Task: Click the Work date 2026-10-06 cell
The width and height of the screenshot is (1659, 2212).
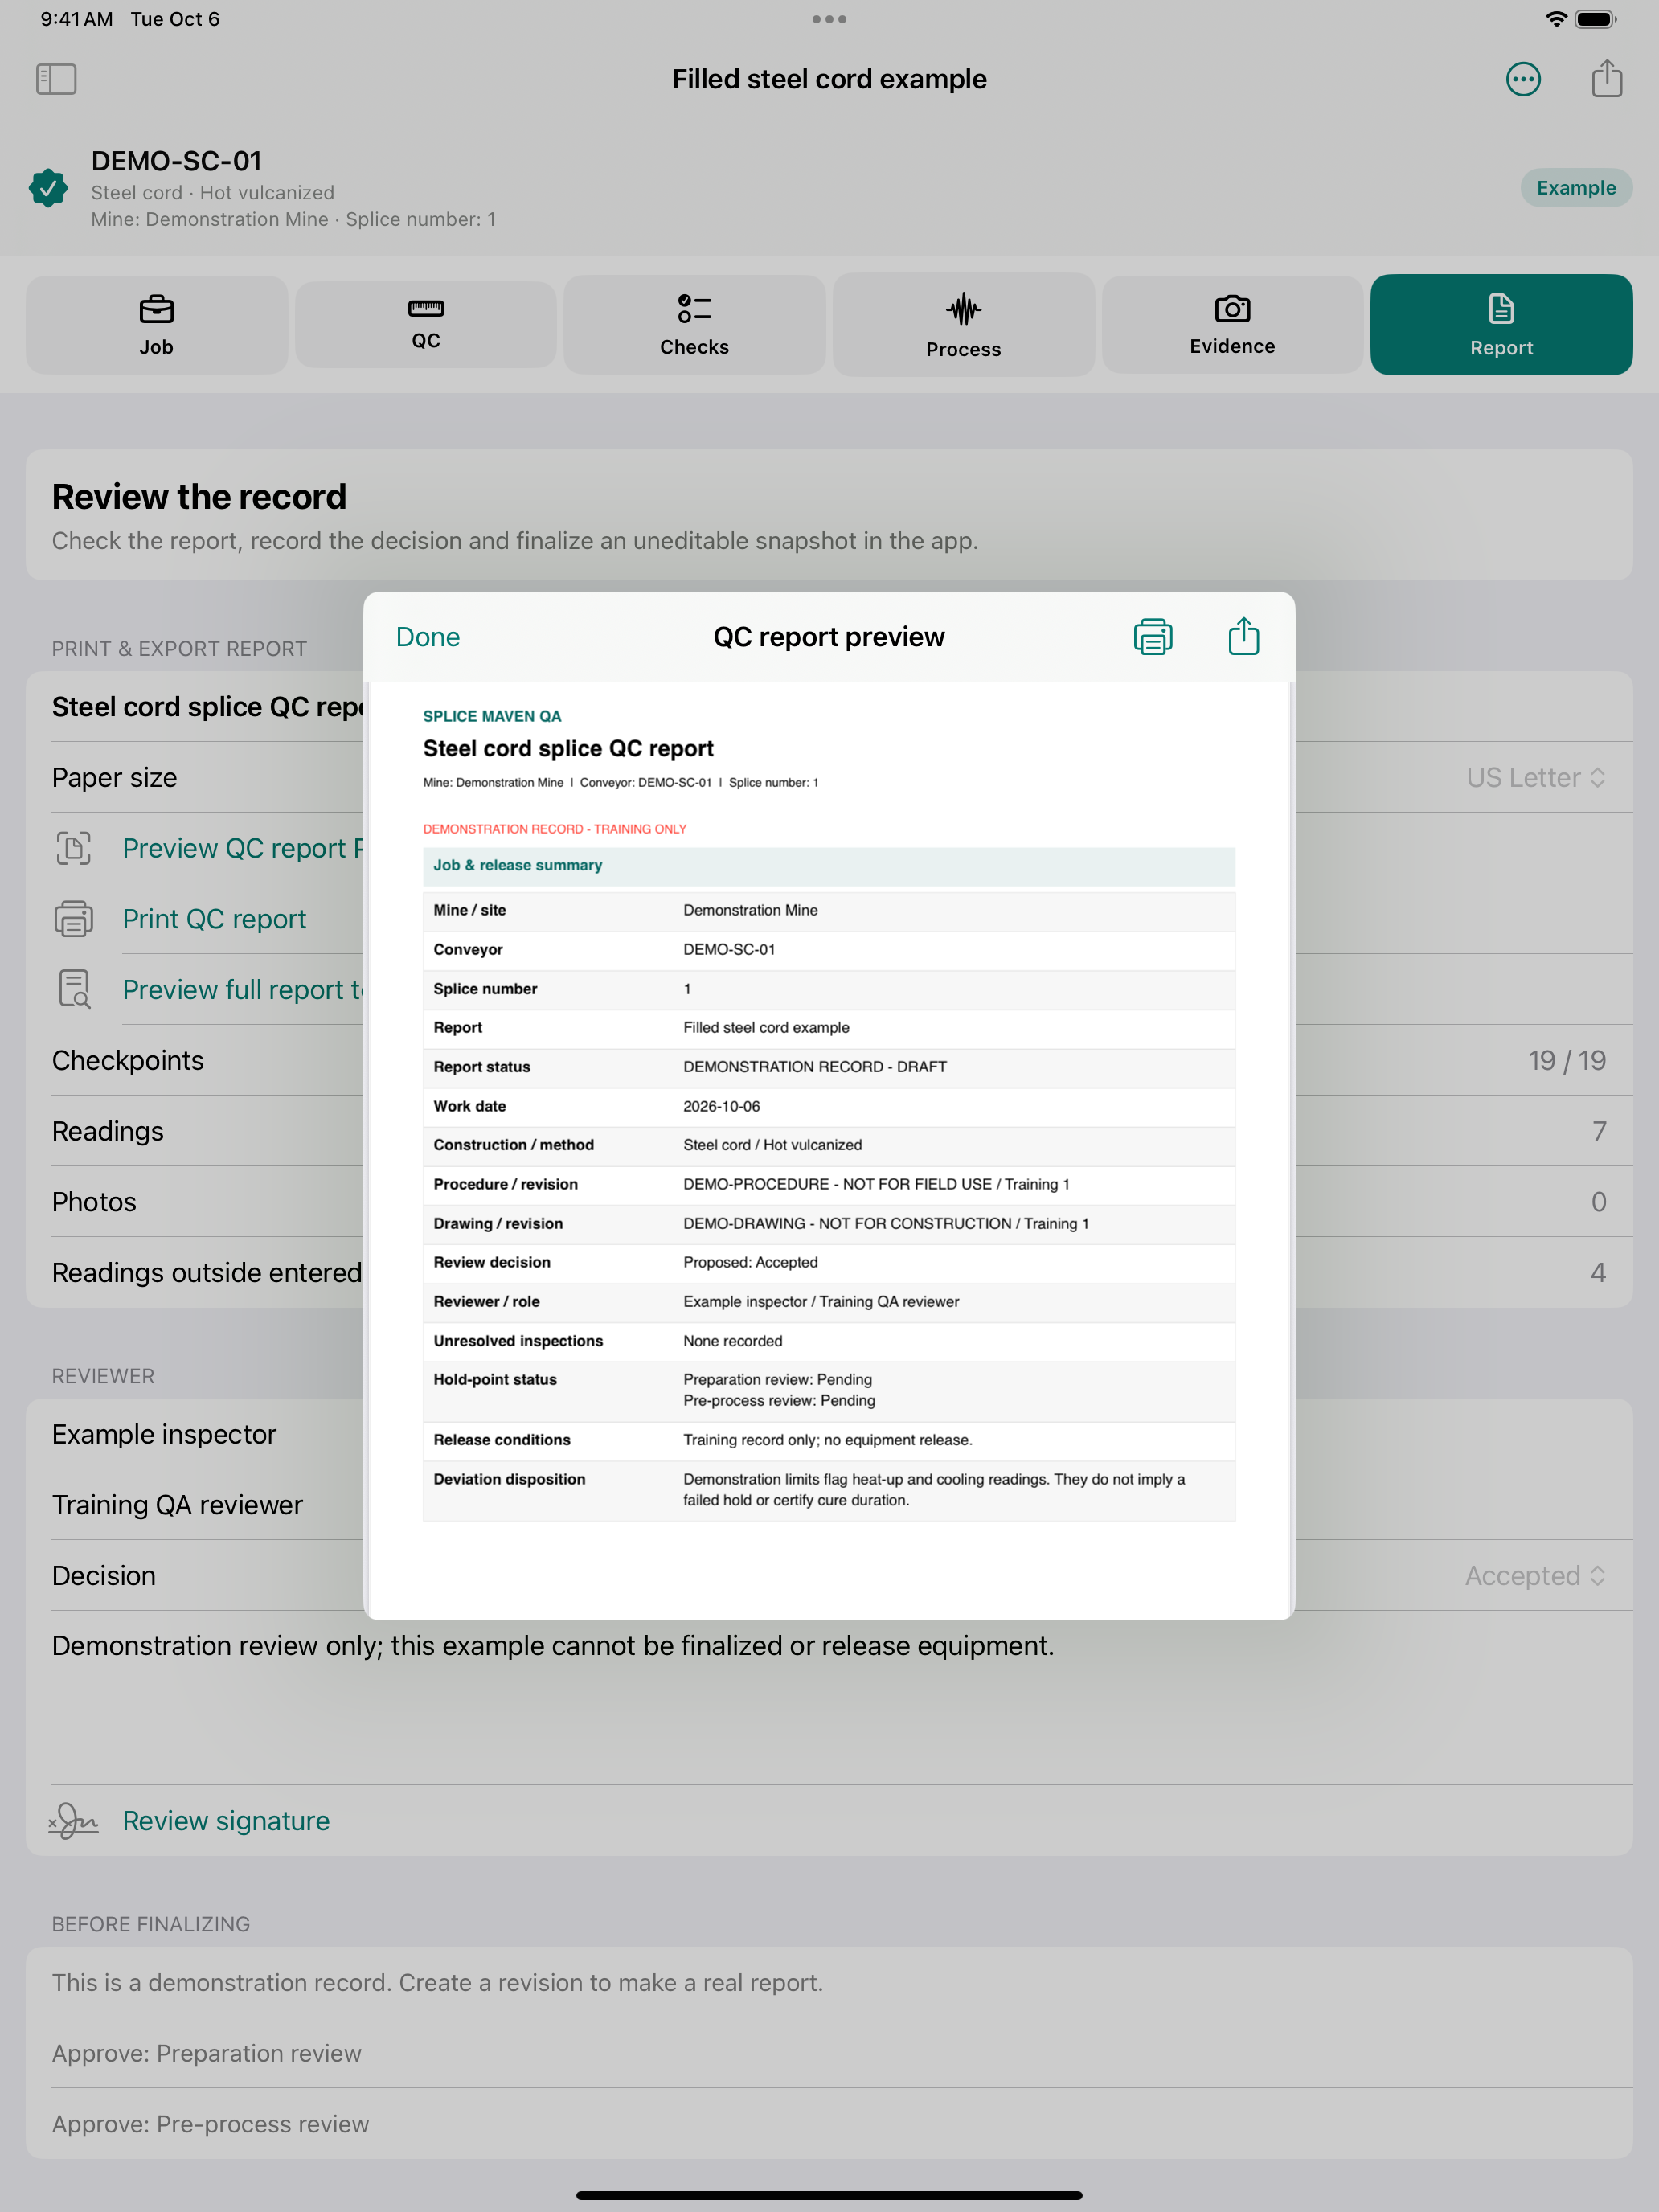Action: tap(721, 1106)
